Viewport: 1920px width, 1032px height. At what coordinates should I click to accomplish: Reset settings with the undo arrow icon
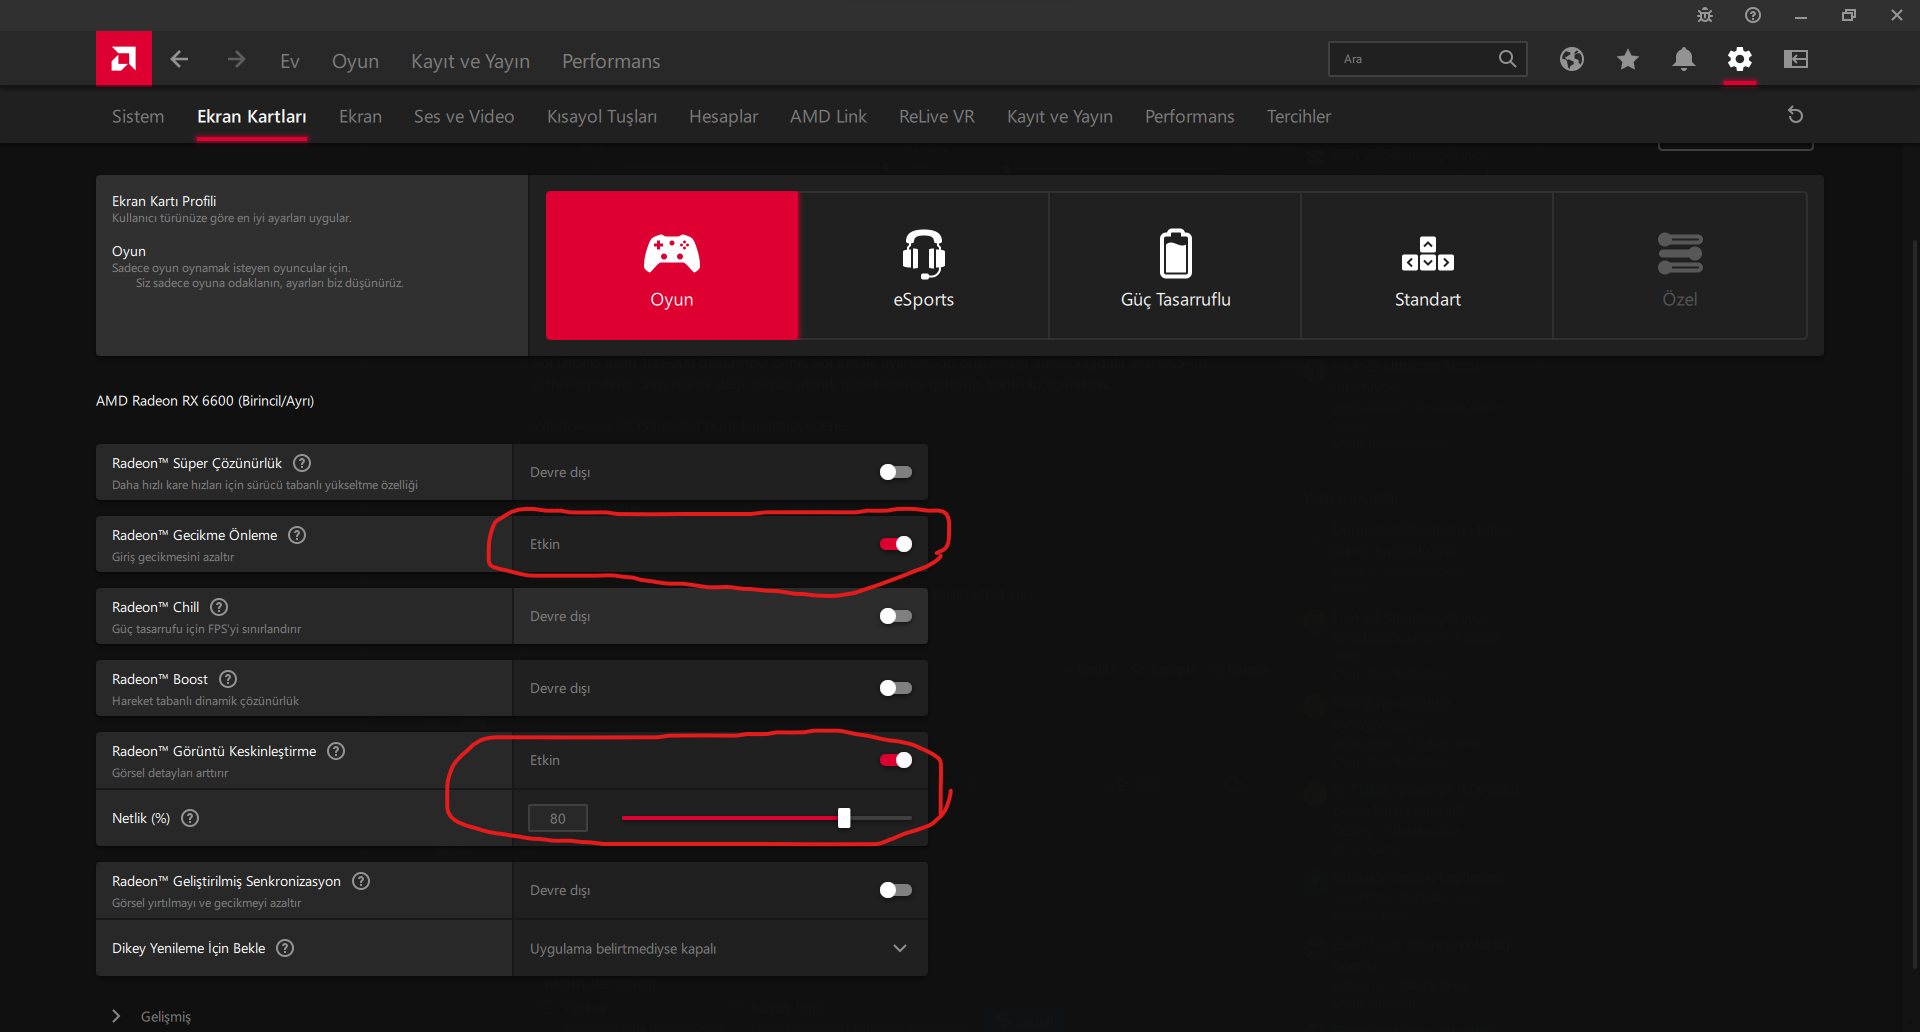coord(1795,115)
